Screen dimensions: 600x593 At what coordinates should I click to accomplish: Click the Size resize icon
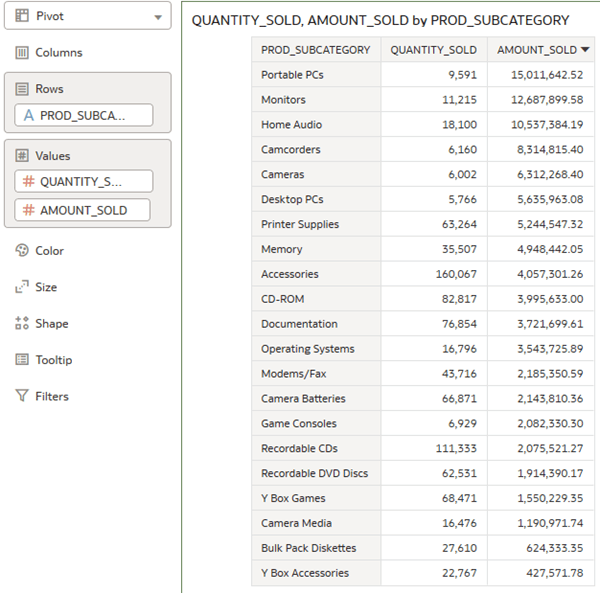[22, 287]
